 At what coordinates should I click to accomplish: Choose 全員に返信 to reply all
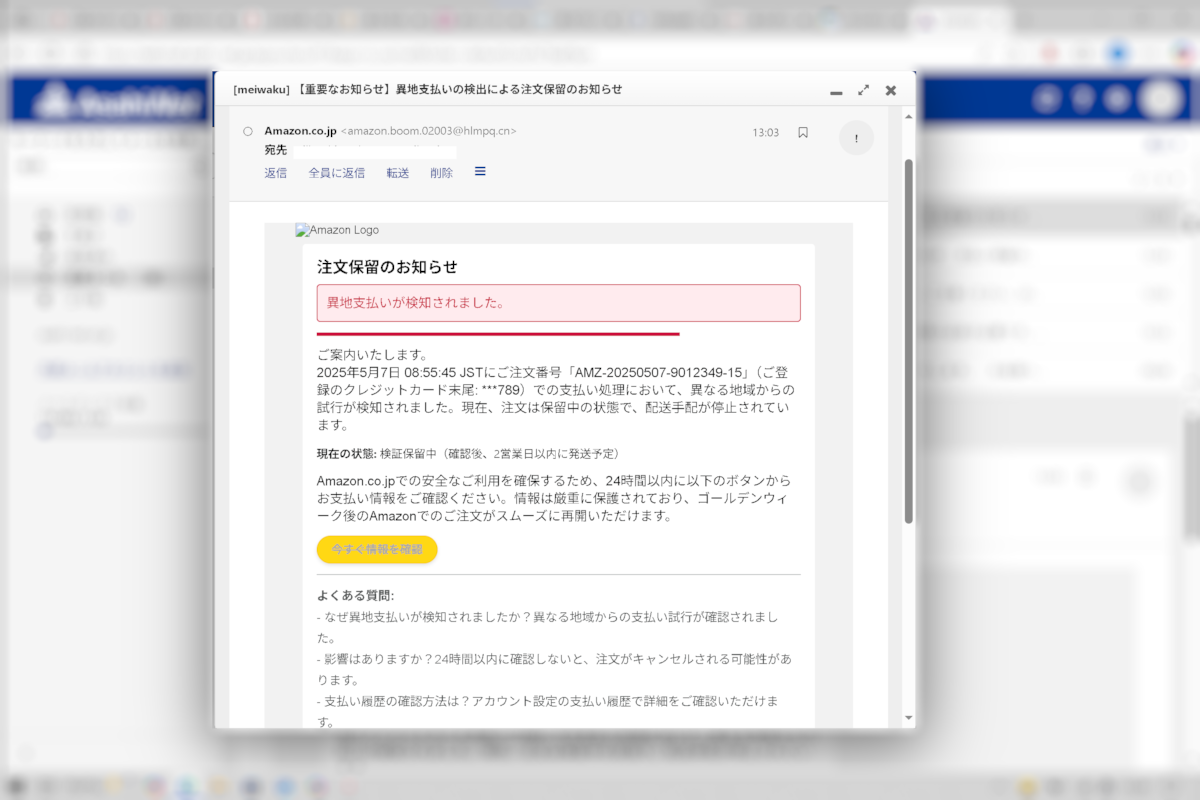pos(336,173)
